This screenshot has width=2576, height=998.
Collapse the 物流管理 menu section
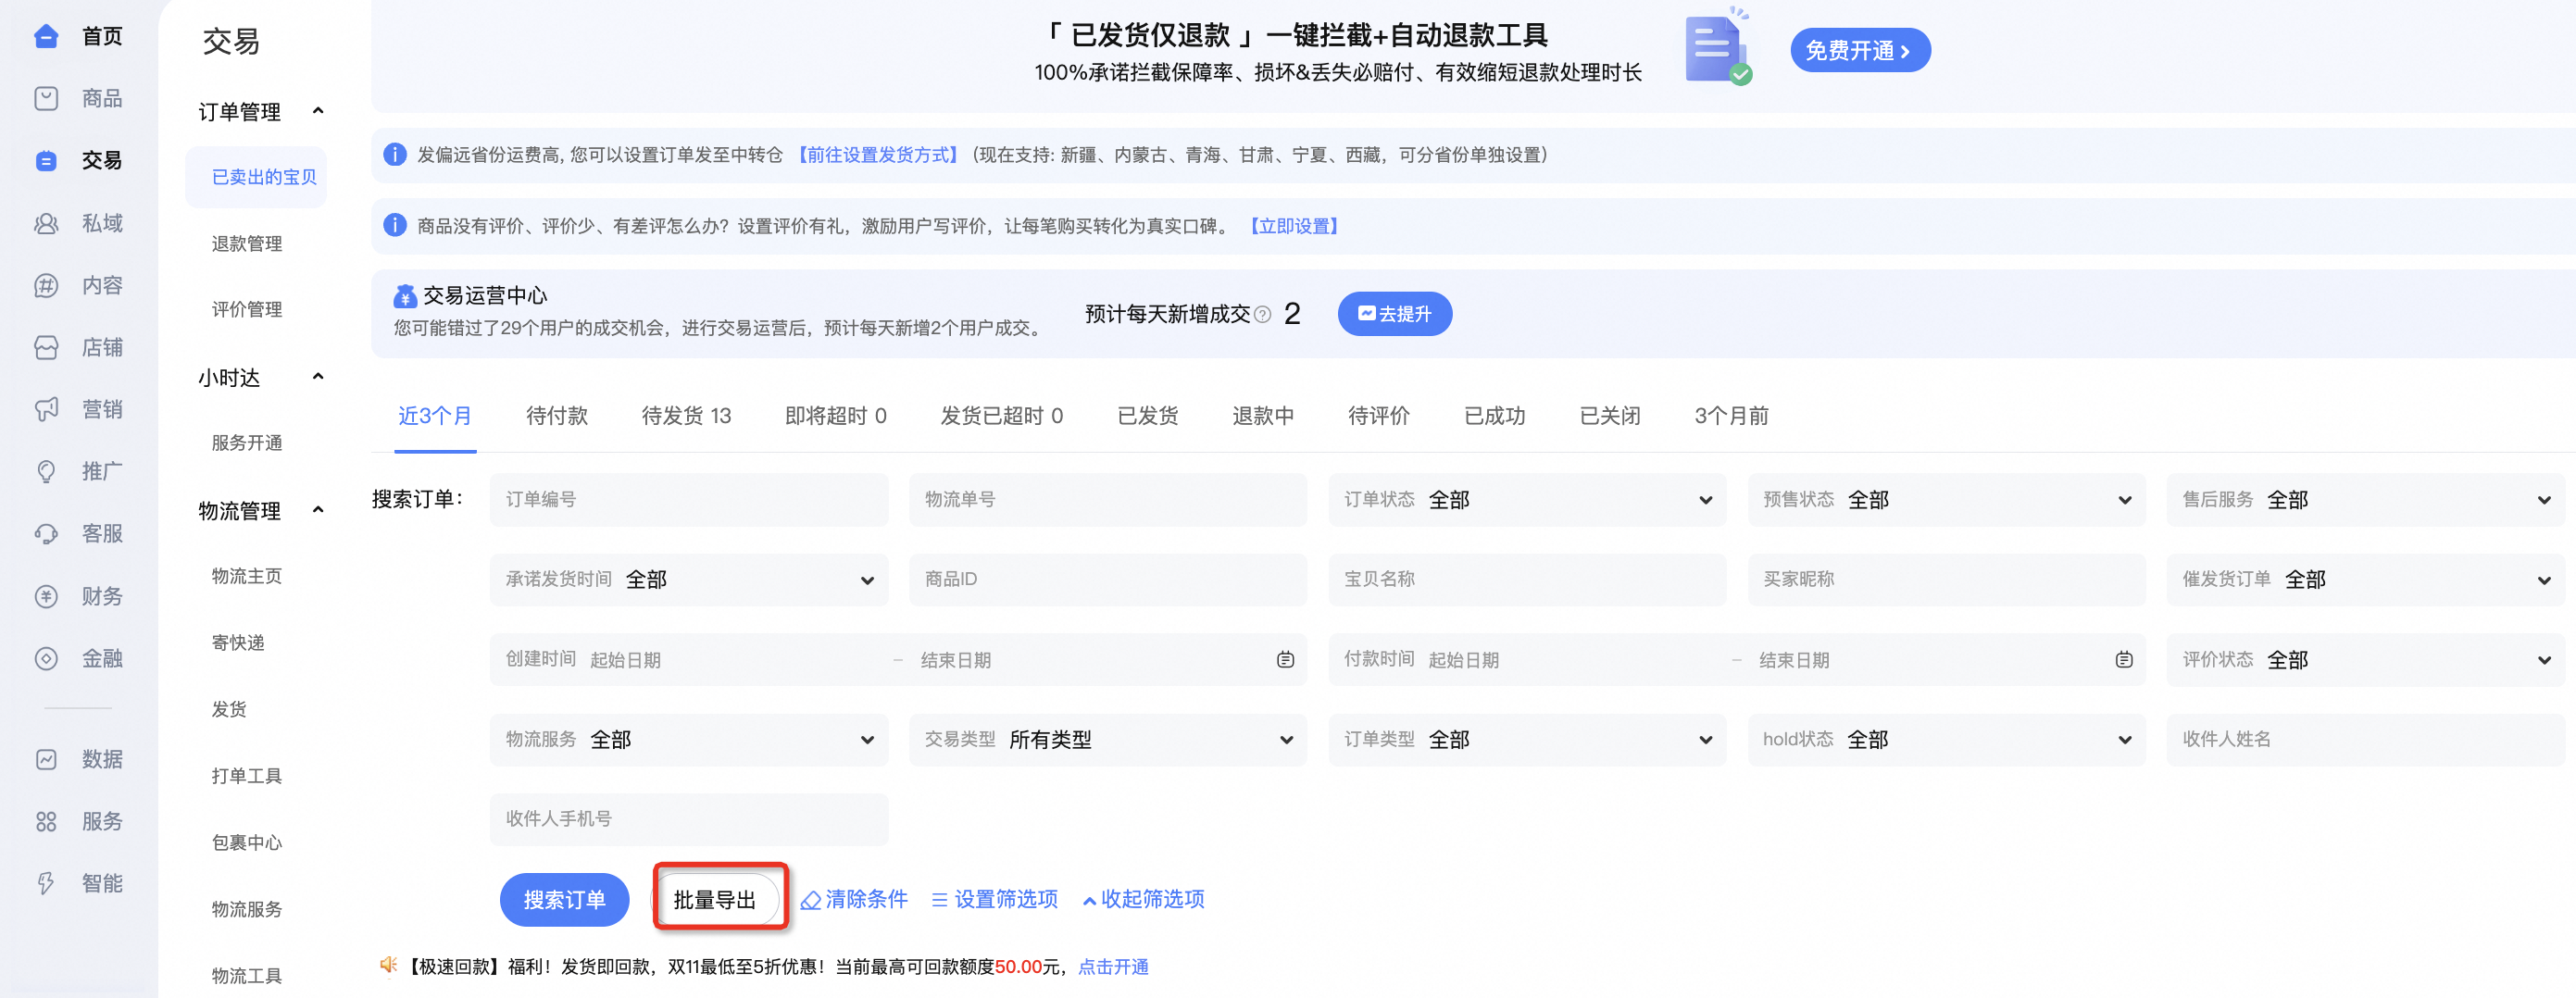pos(318,510)
